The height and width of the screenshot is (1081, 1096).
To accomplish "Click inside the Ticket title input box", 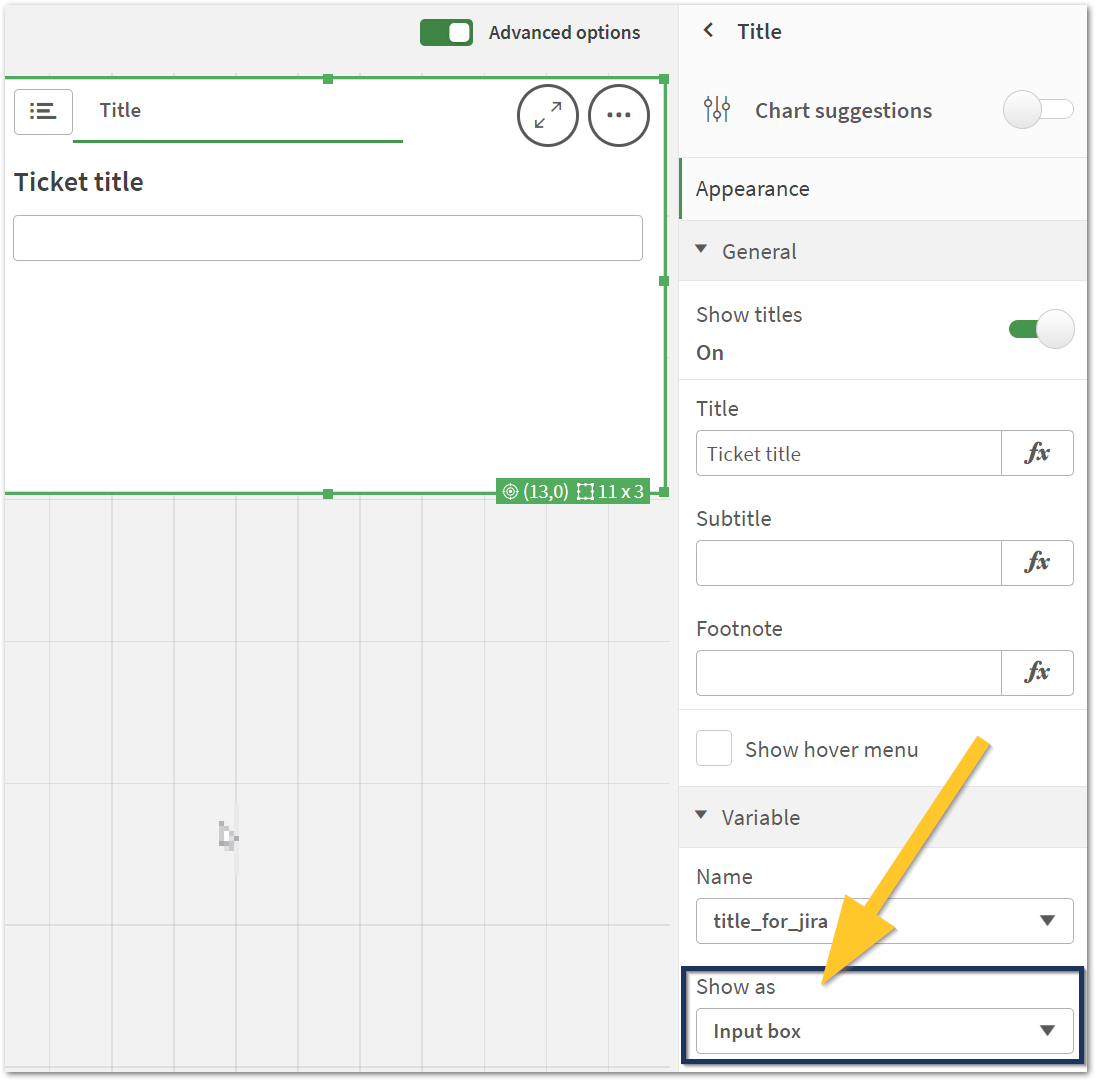I will tap(327, 237).
